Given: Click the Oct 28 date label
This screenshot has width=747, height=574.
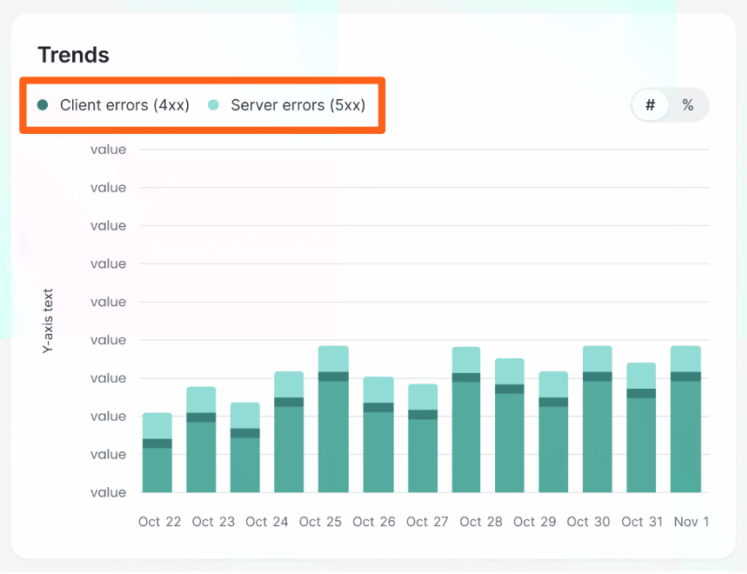Looking at the screenshot, I should coord(481,522).
